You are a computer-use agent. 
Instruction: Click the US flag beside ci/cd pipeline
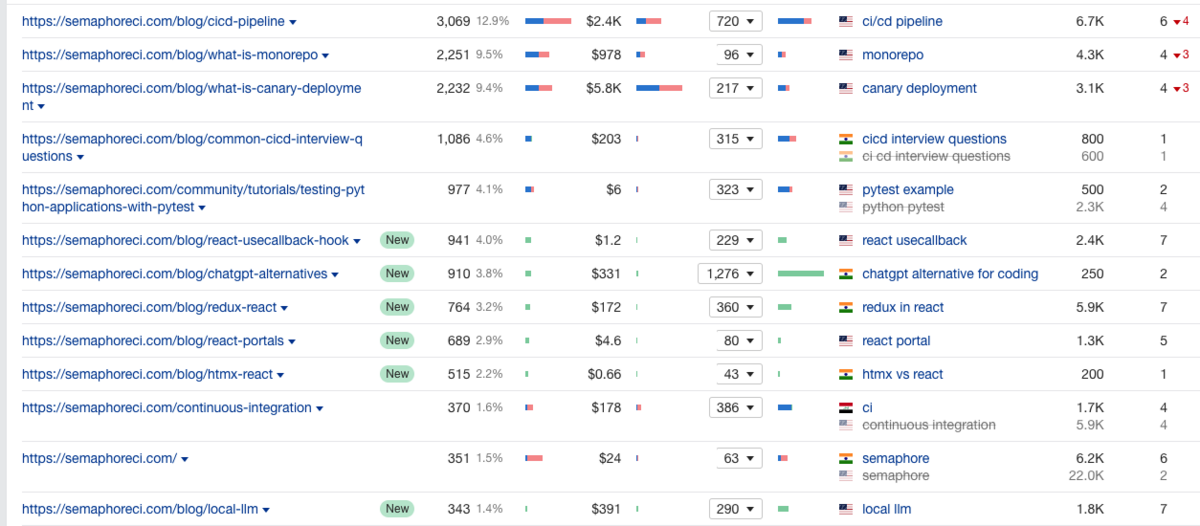click(x=845, y=21)
